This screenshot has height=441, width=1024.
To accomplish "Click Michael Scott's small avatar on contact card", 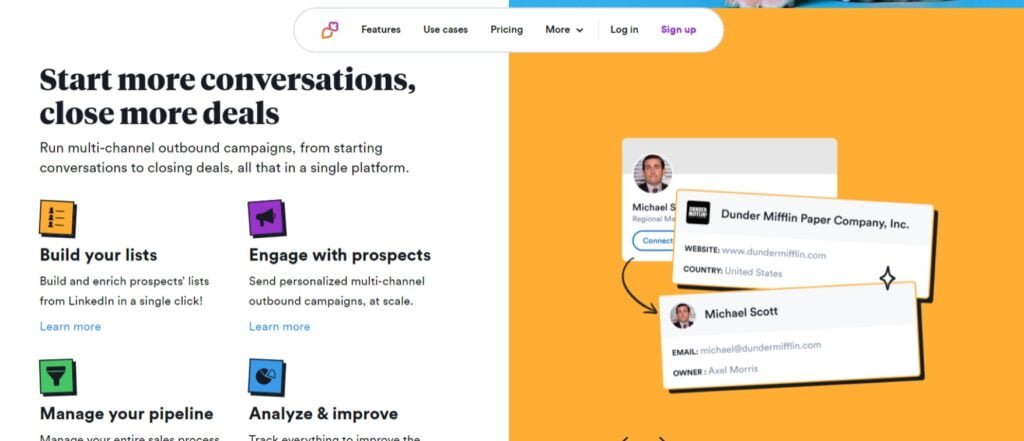I will 682,316.
